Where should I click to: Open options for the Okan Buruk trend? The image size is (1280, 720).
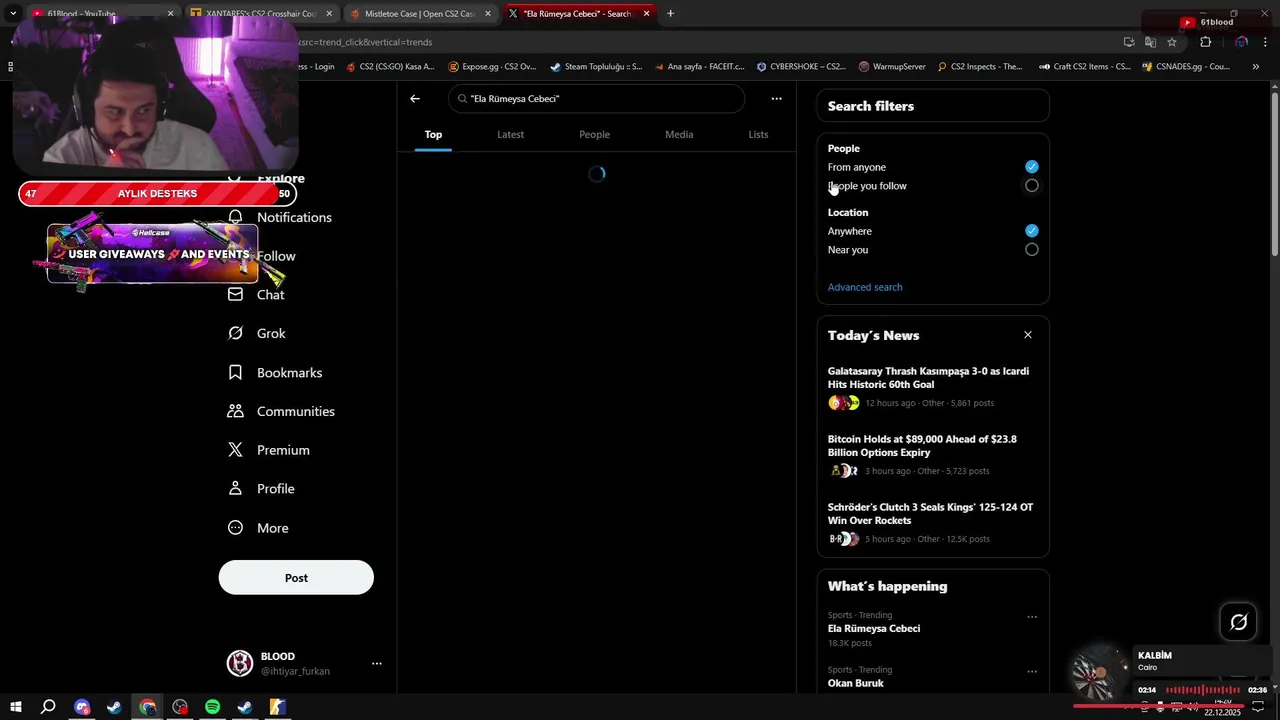coord(1032,671)
